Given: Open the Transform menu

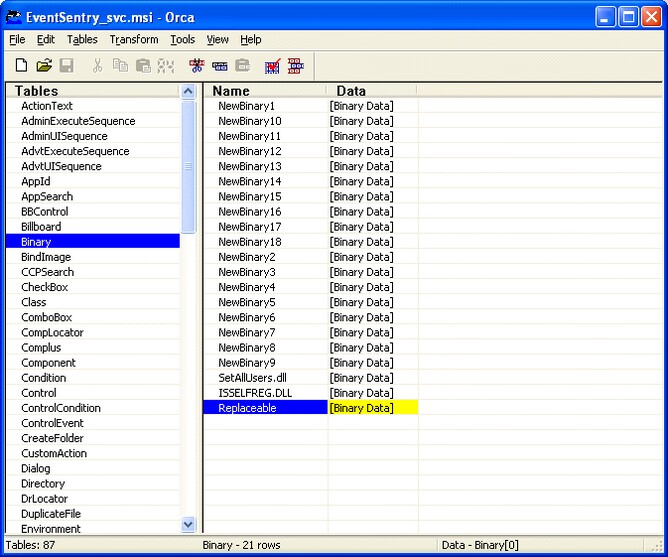Looking at the screenshot, I should pyautogui.click(x=134, y=40).
